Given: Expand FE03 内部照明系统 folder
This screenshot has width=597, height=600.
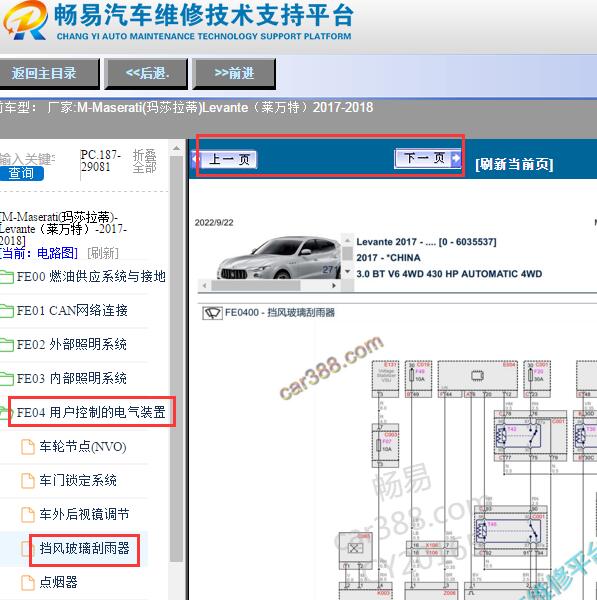Looking at the screenshot, I should (x=72, y=378).
